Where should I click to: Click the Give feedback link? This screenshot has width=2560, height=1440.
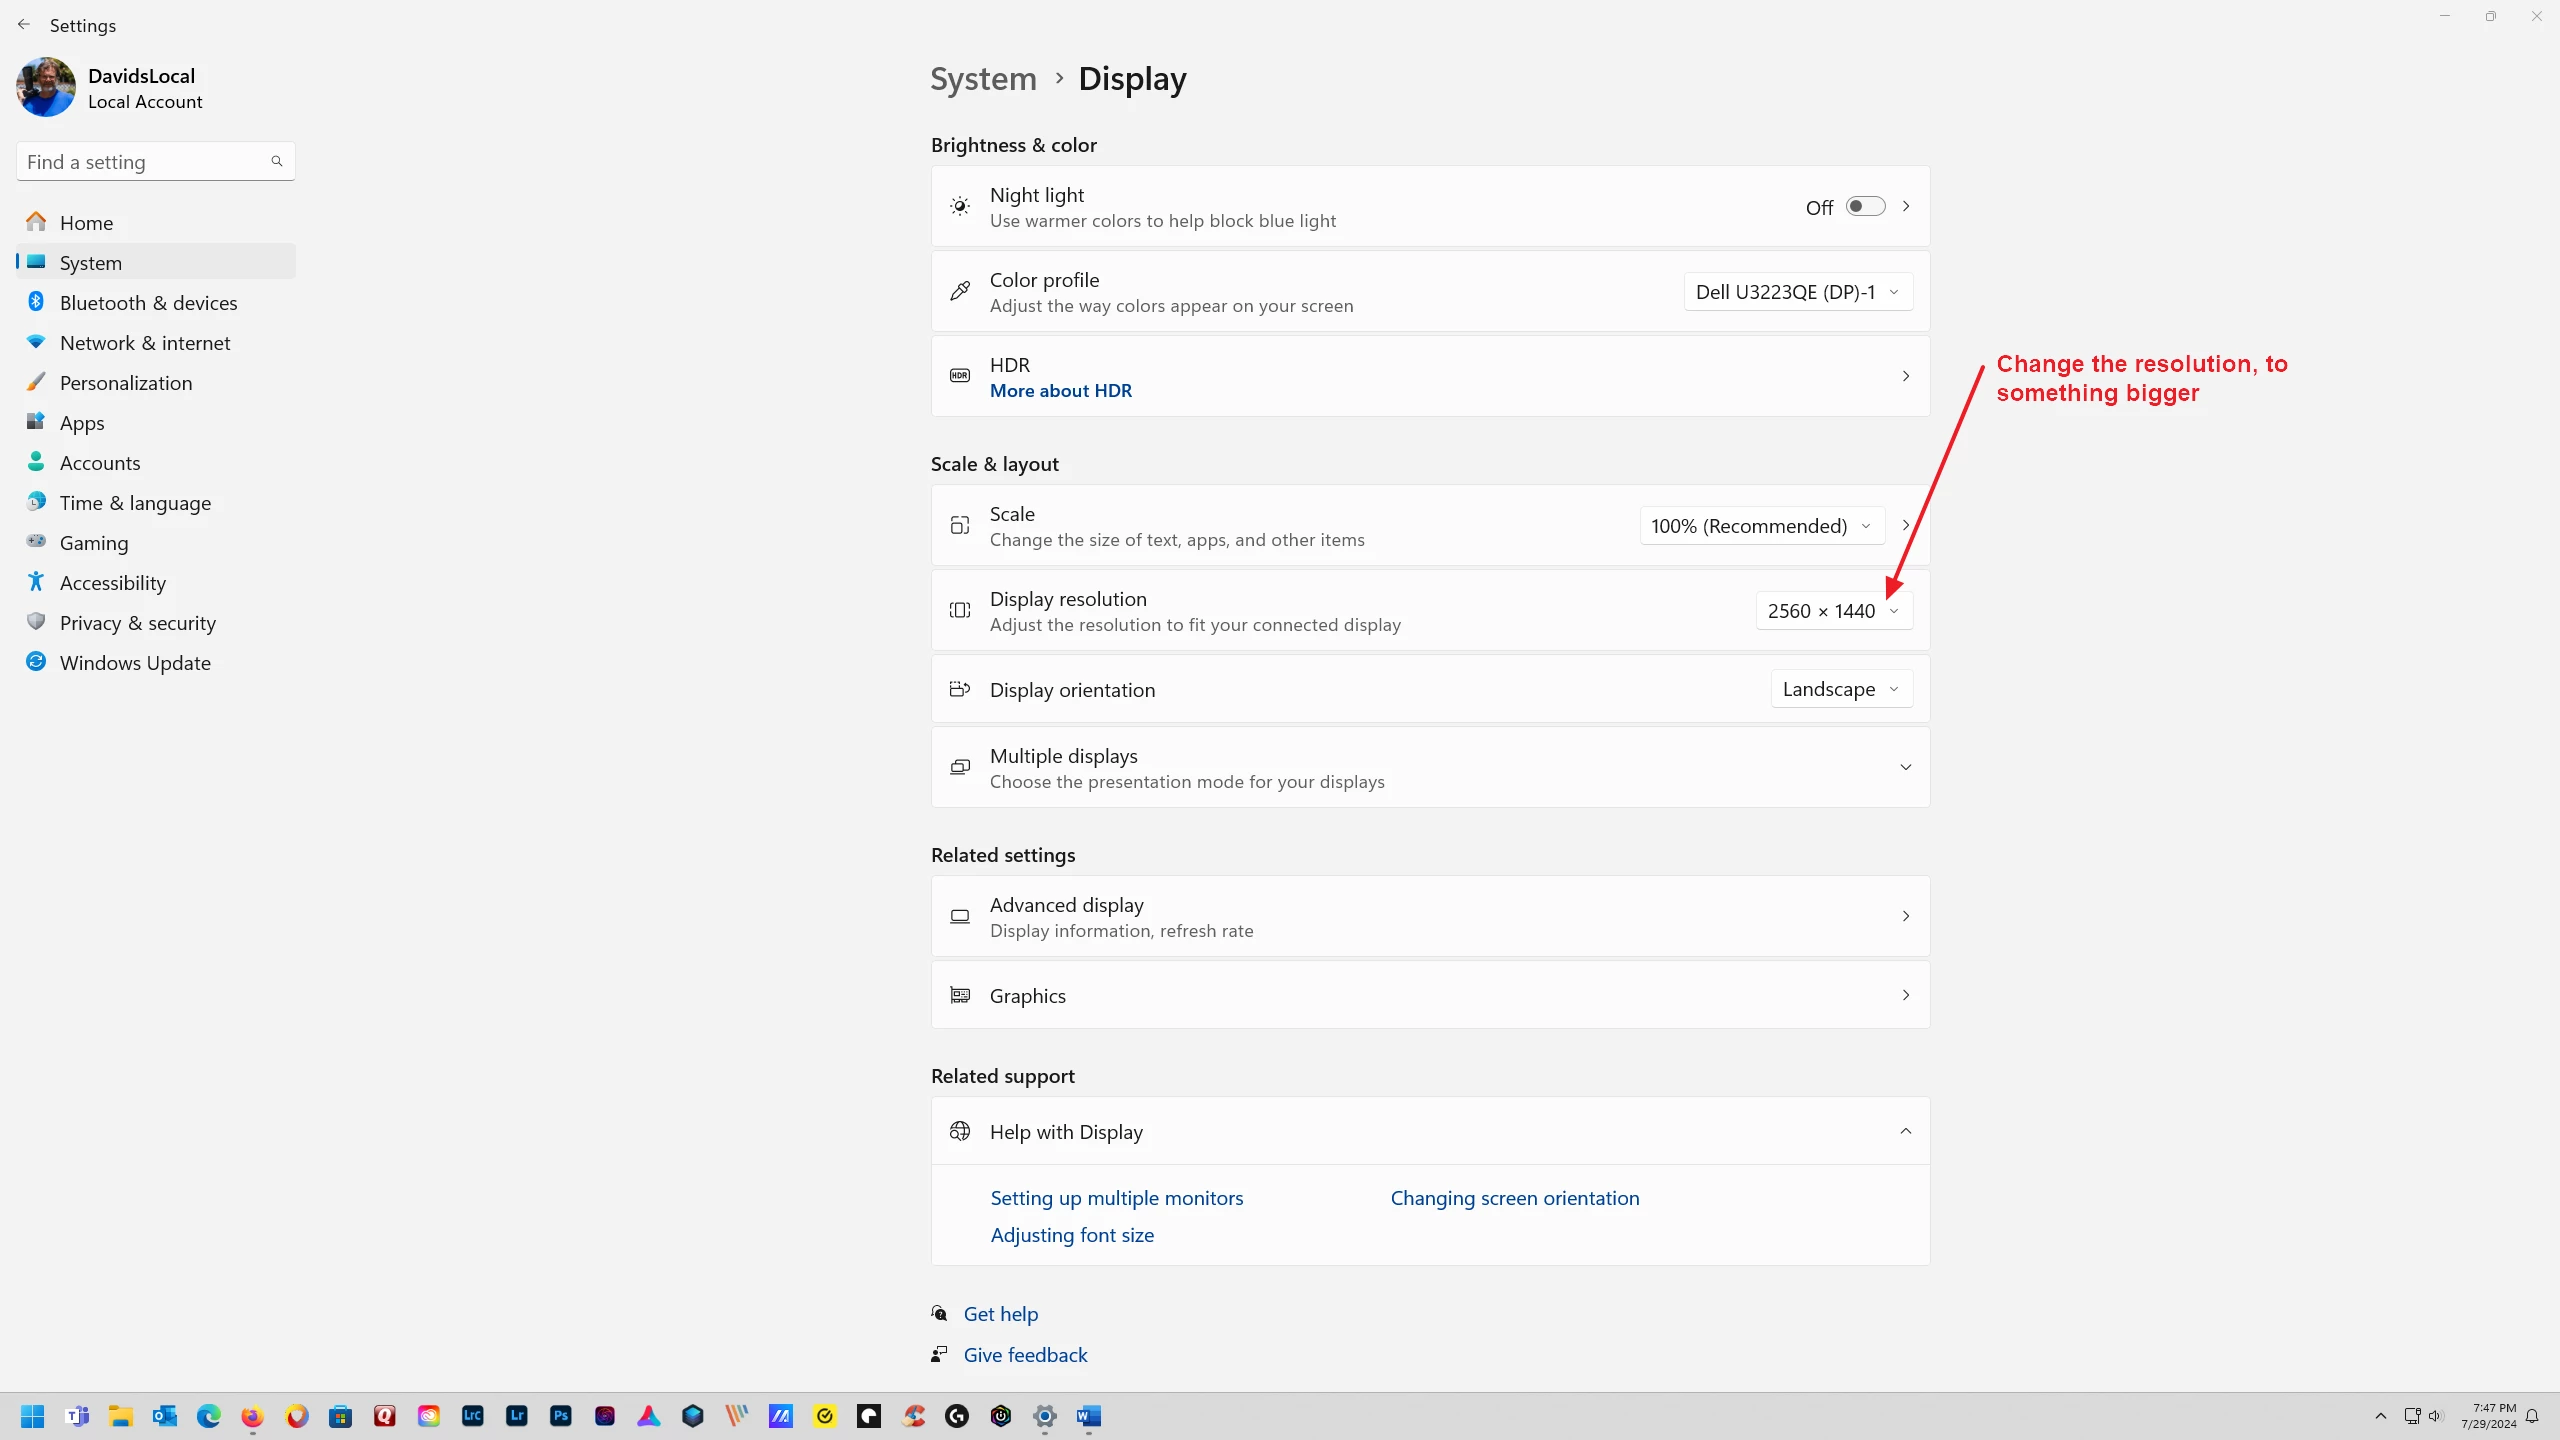[1025, 1355]
